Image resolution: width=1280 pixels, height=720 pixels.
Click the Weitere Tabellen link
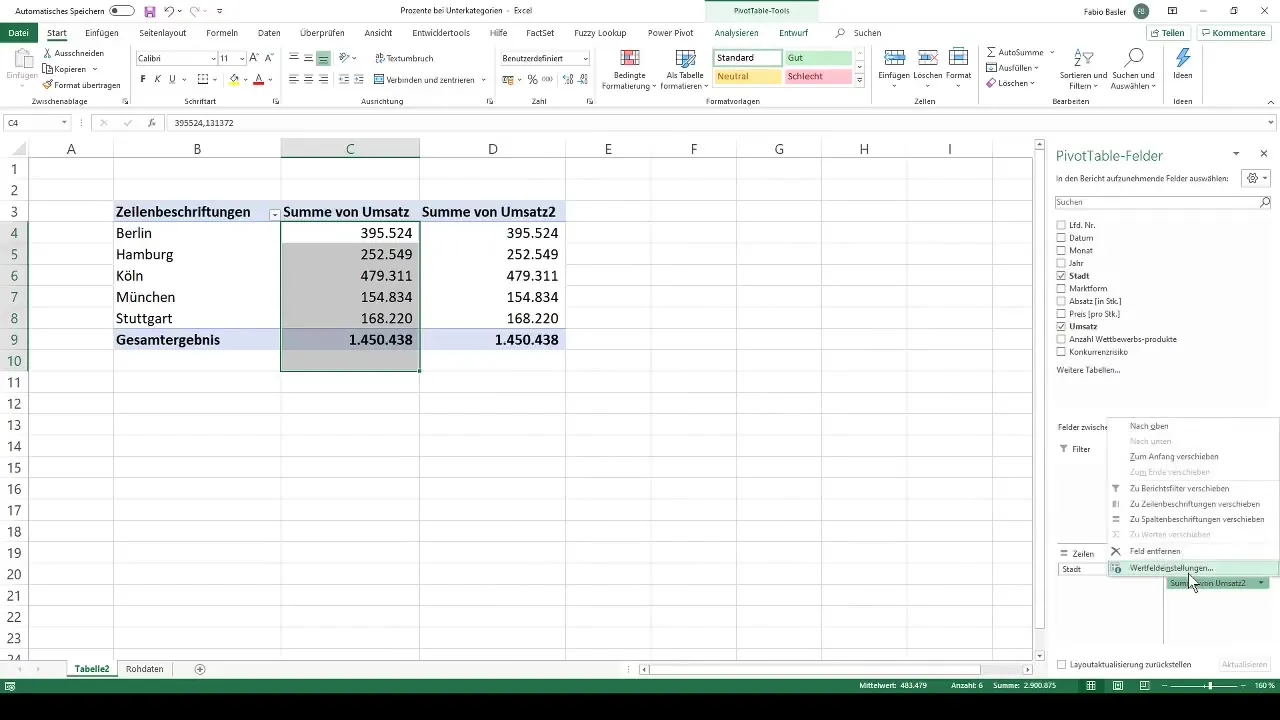point(1088,370)
